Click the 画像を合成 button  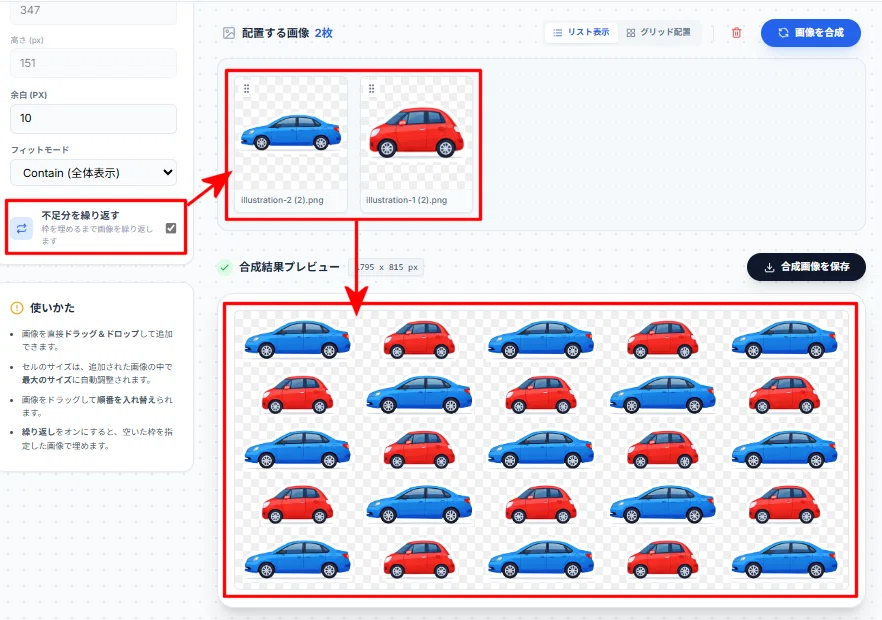[x=811, y=33]
